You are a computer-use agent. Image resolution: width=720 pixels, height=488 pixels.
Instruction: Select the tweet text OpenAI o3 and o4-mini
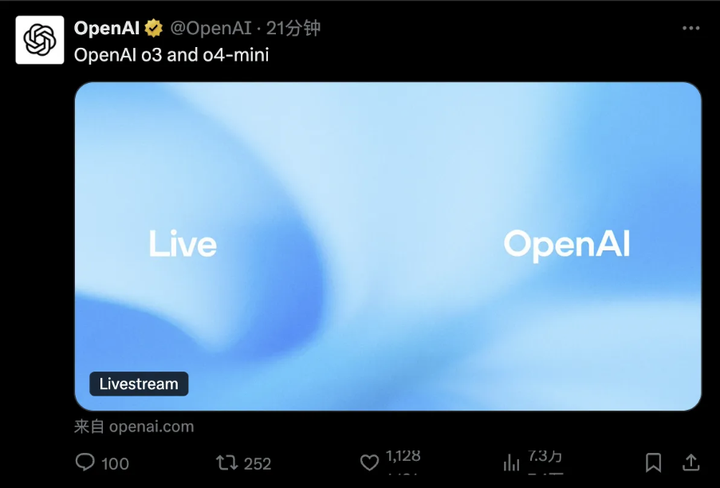tap(171, 55)
